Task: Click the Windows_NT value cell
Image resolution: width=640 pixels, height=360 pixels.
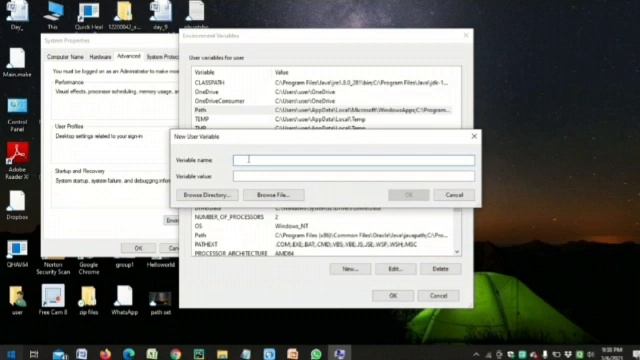Action: click(291, 226)
